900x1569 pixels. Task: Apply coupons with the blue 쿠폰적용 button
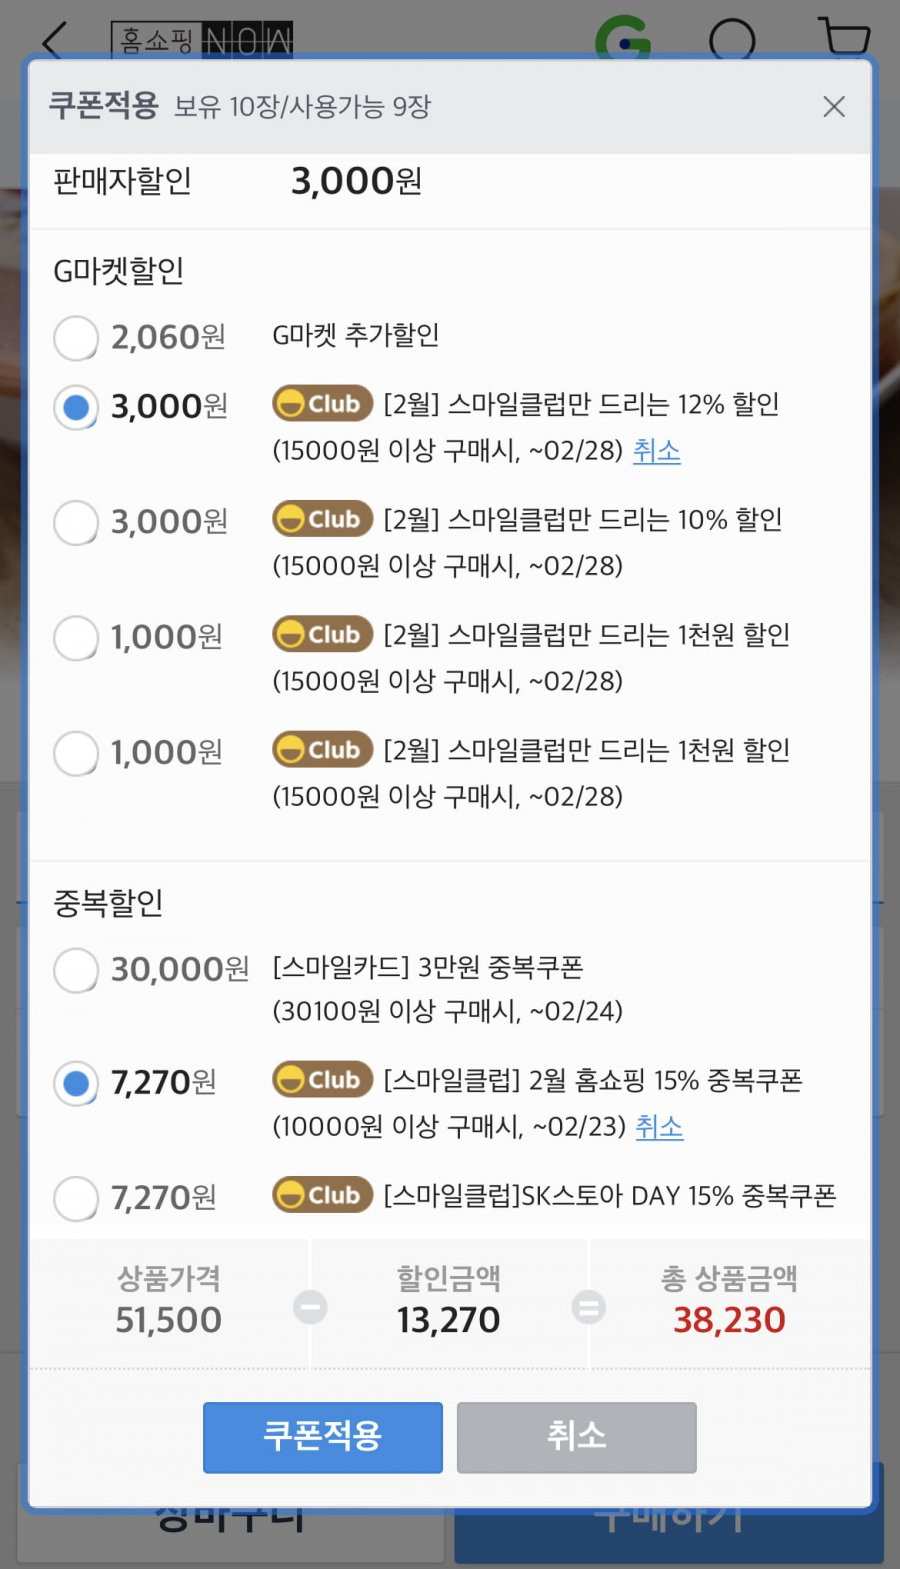[323, 1437]
